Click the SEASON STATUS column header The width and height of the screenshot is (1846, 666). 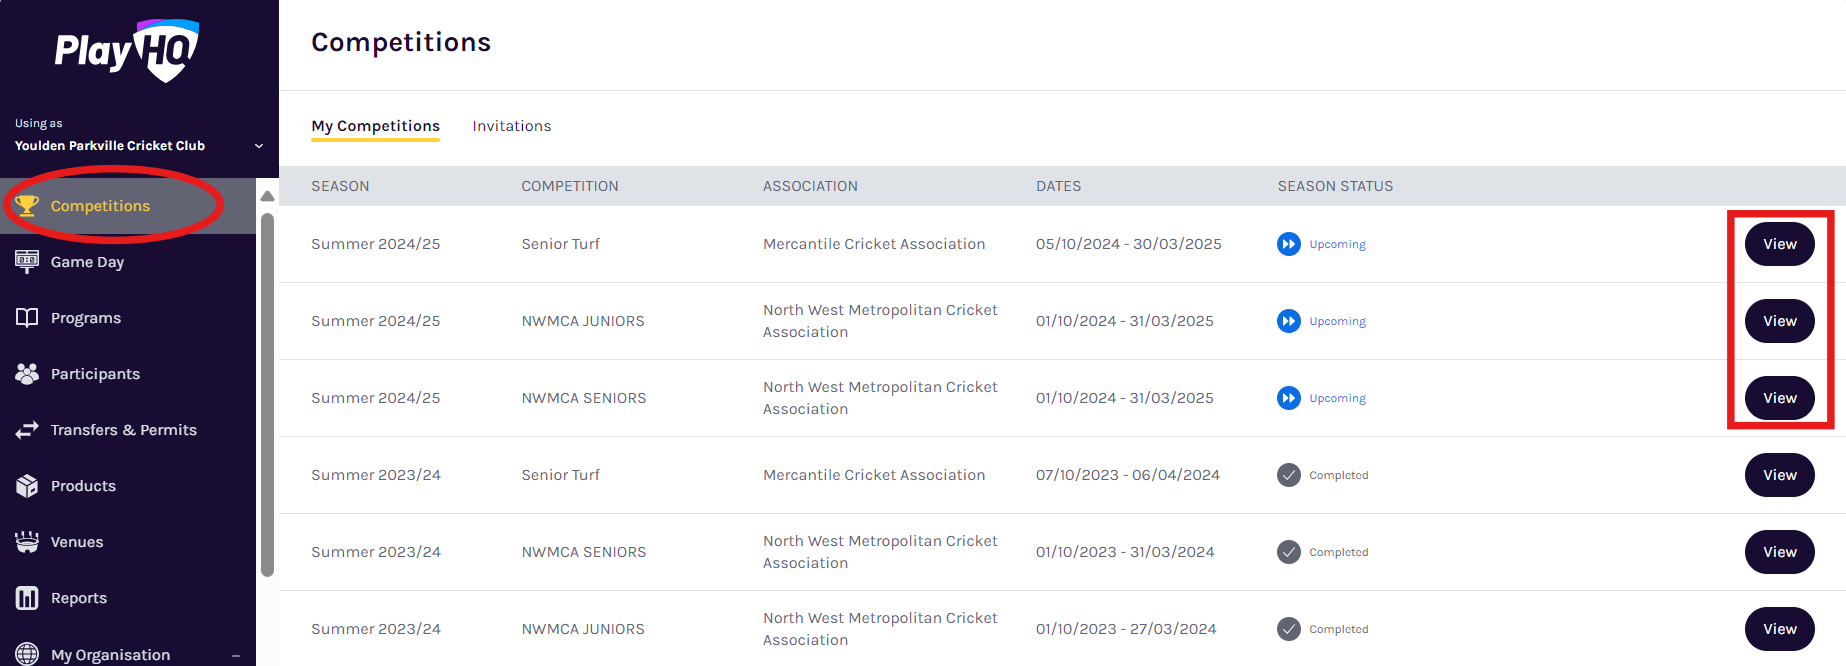pos(1335,186)
